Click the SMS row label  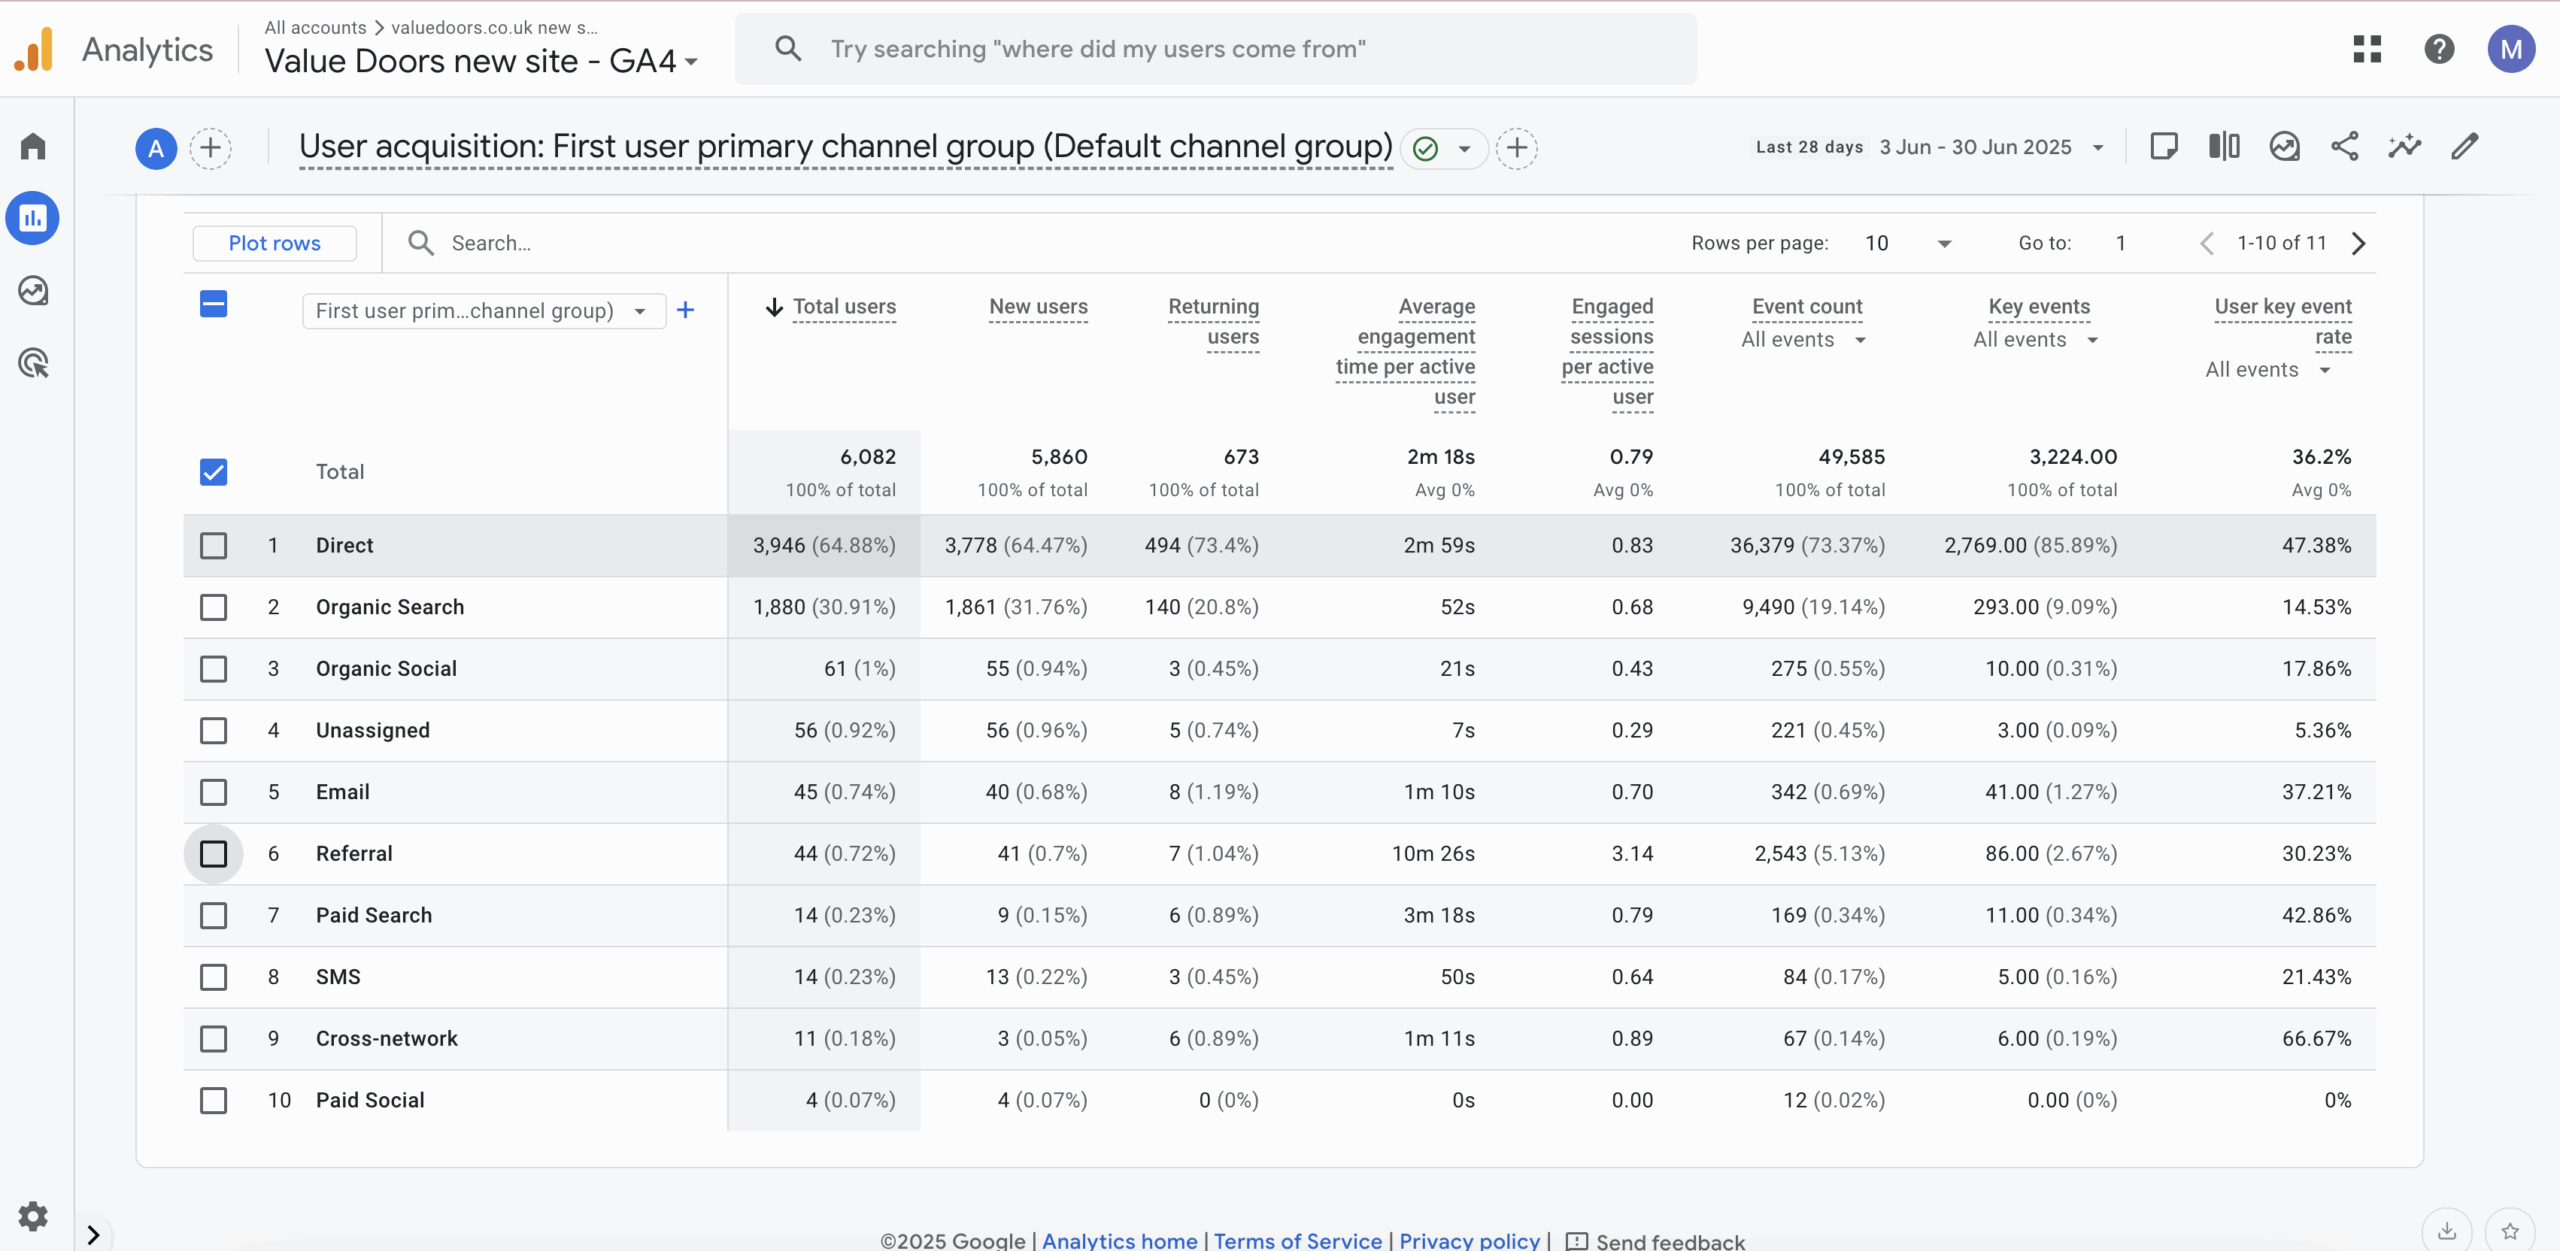338,977
